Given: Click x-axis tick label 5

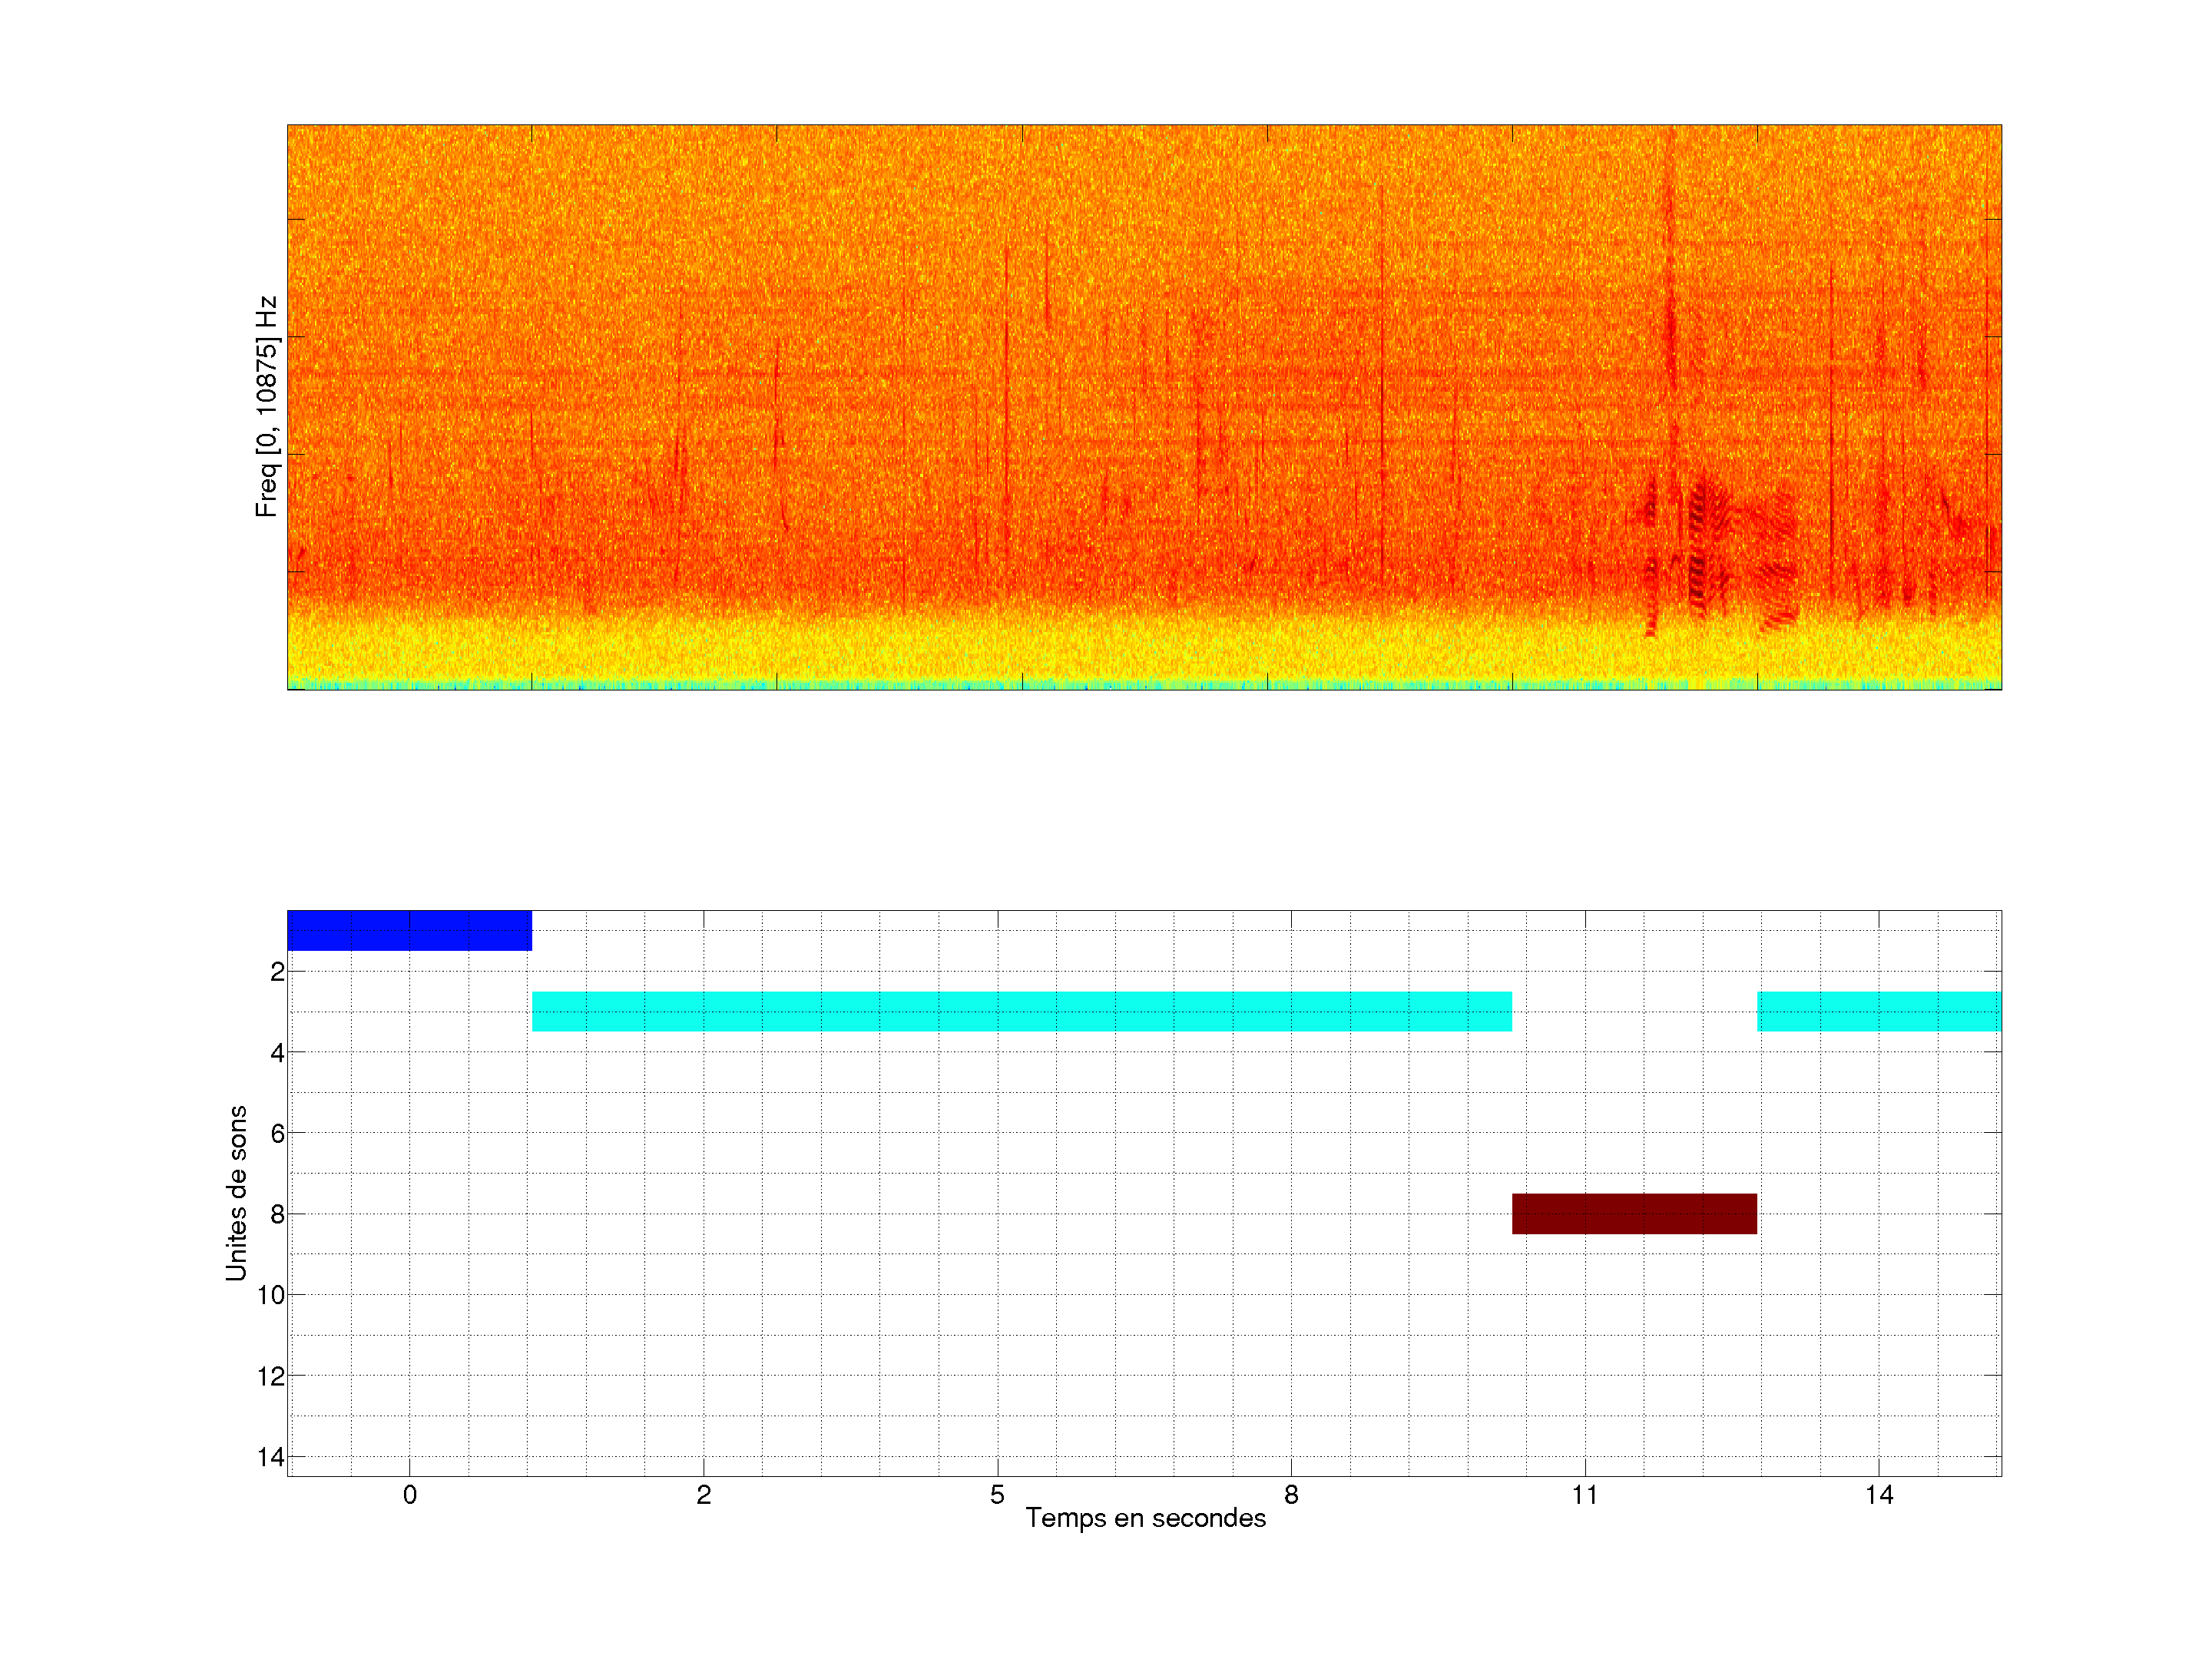Looking at the screenshot, I should (x=997, y=1495).
